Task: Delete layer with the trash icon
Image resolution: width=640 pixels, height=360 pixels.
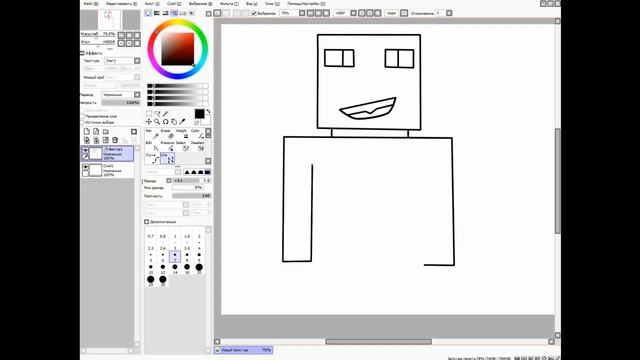Action: [115, 140]
